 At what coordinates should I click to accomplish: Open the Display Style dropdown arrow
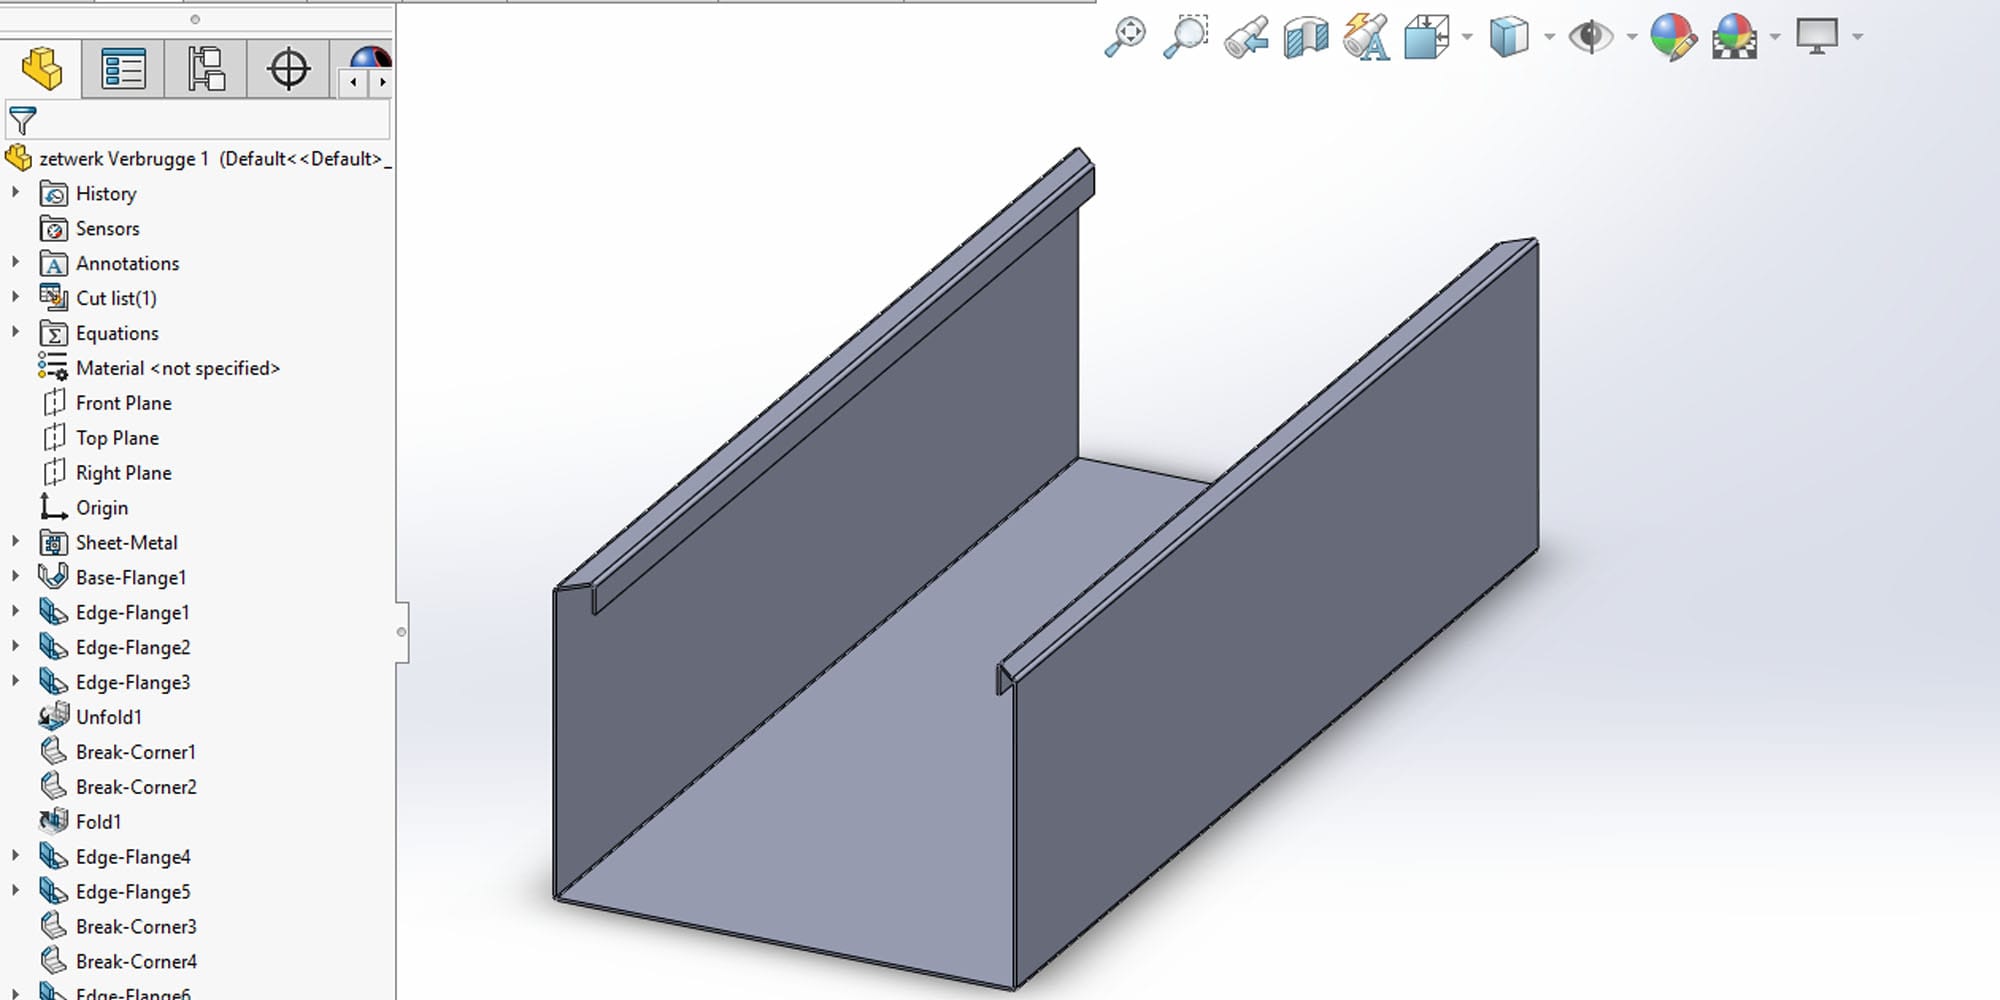[1549, 37]
